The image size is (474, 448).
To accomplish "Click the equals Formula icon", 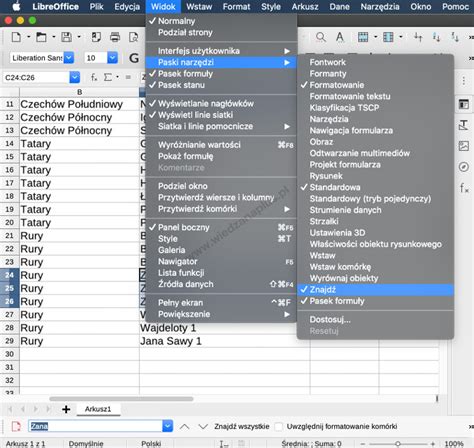I will point(128,77).
